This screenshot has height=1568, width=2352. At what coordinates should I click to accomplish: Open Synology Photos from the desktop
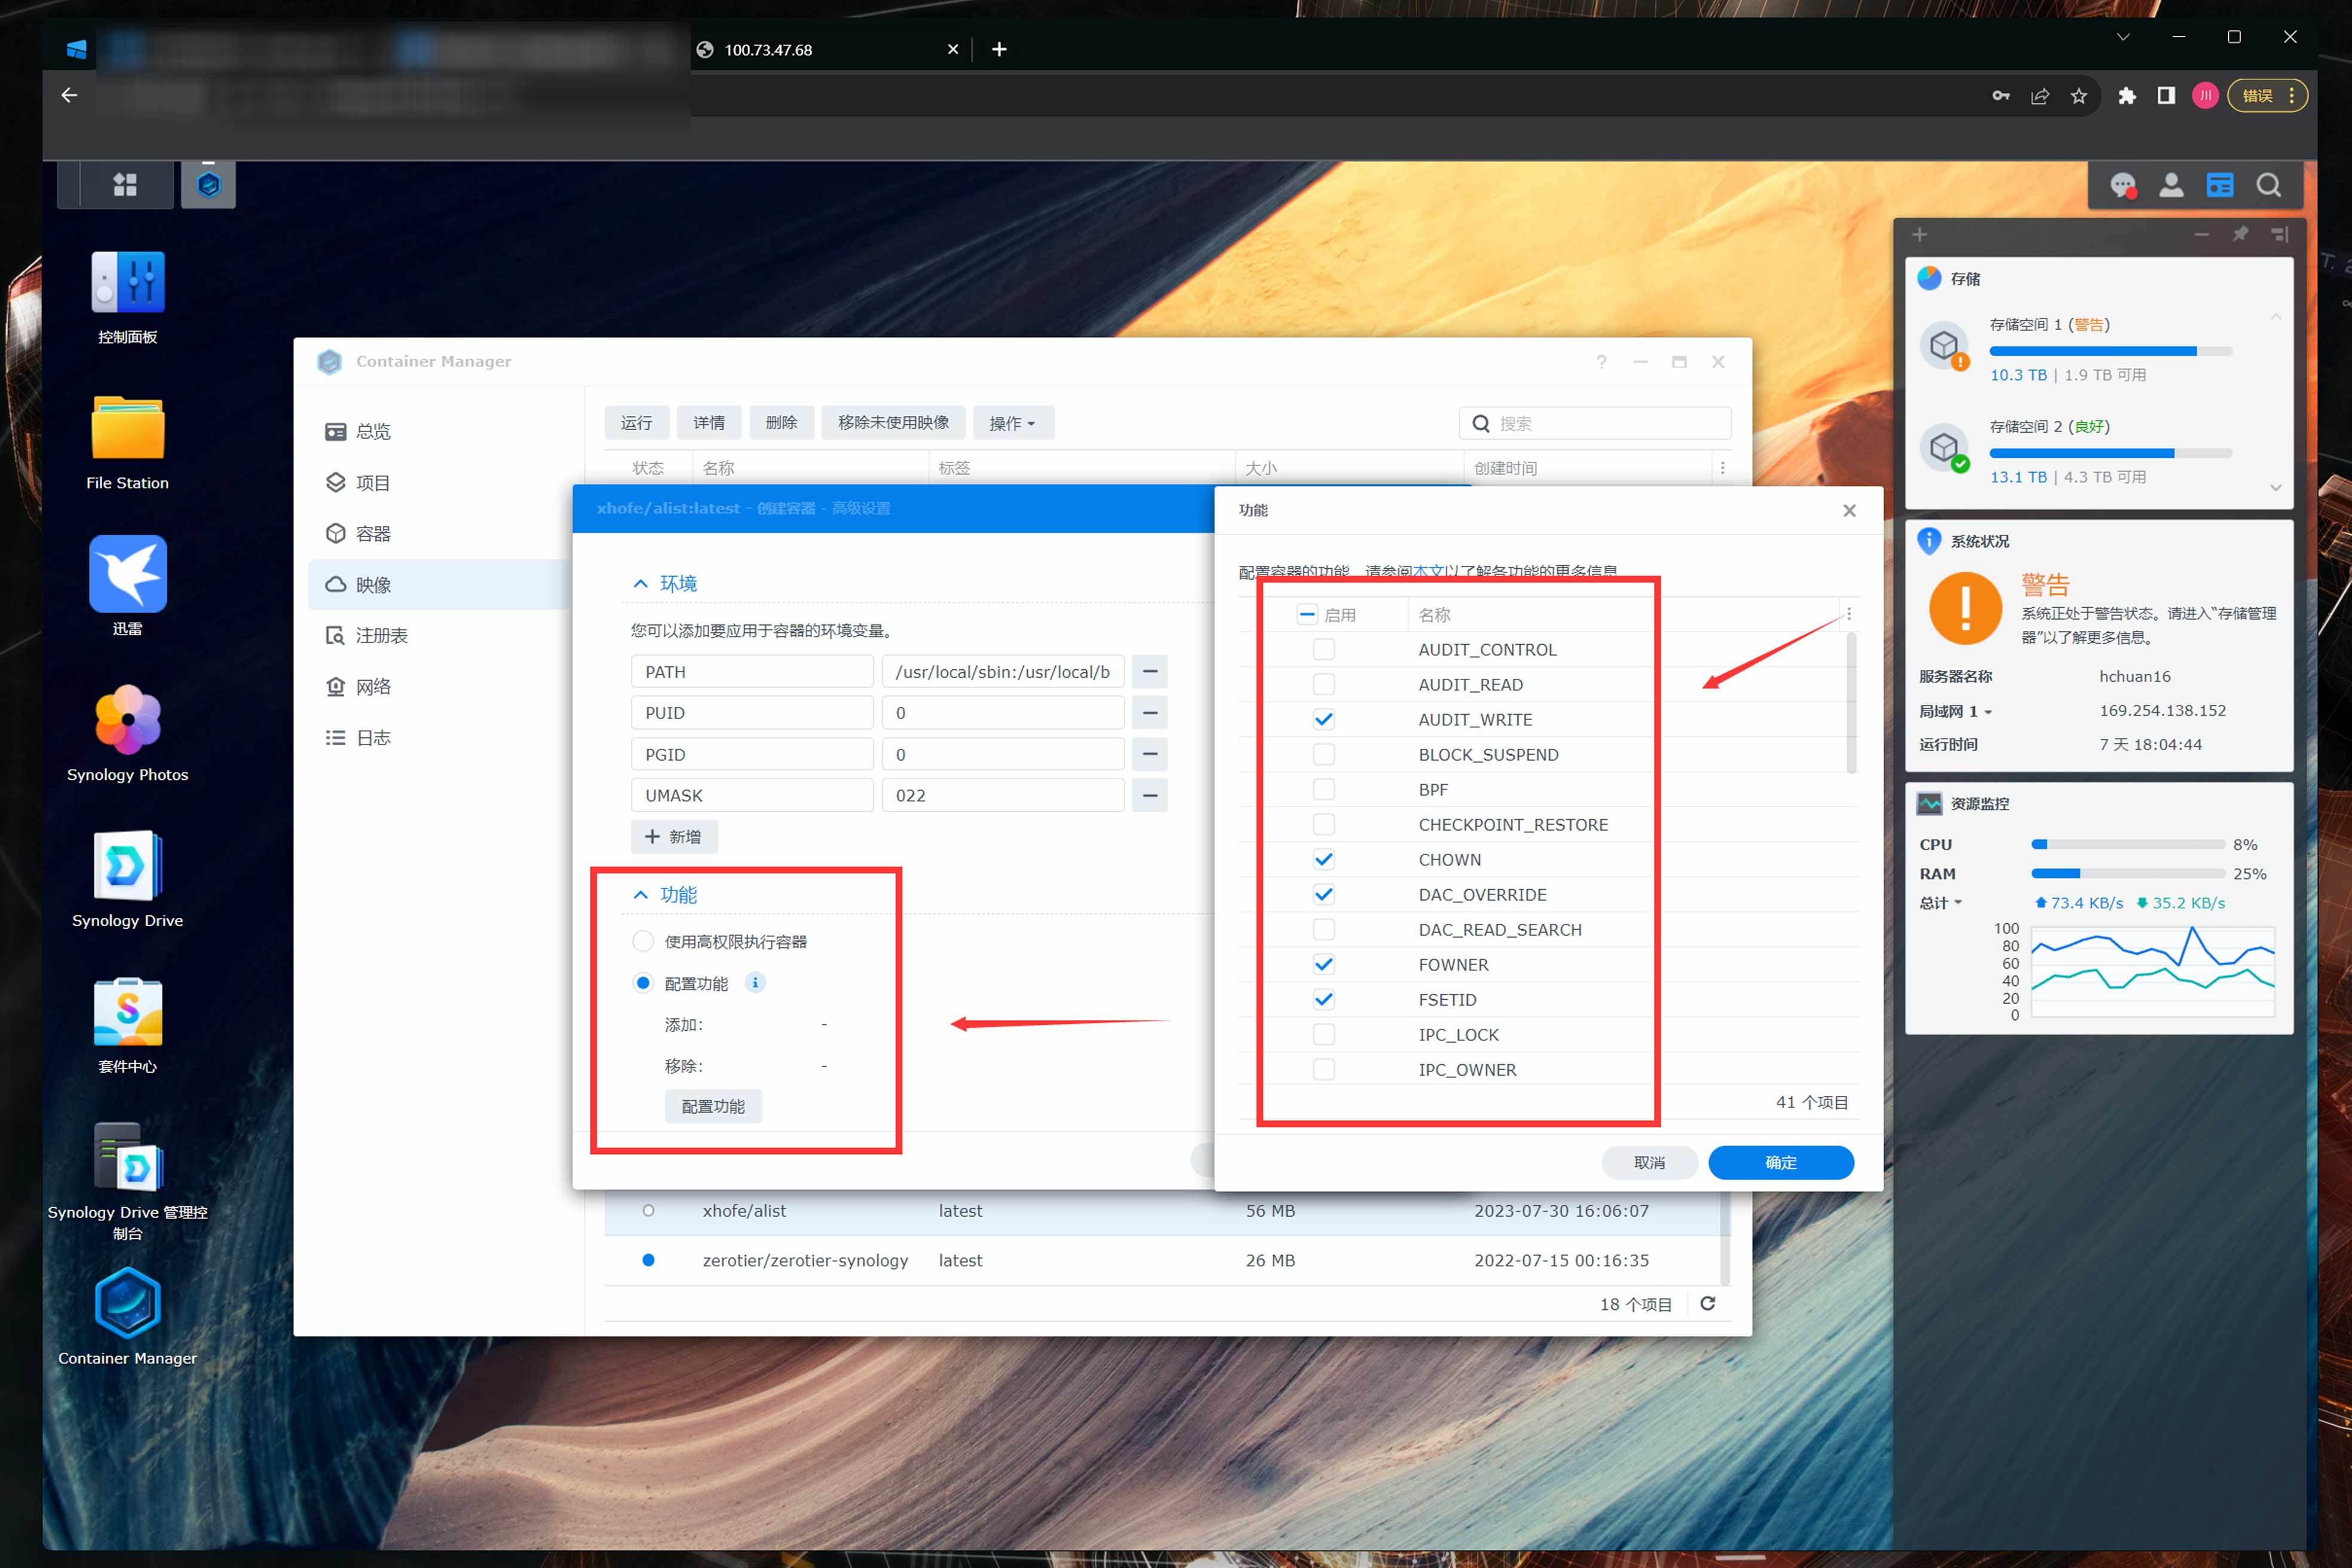[127, 720]
